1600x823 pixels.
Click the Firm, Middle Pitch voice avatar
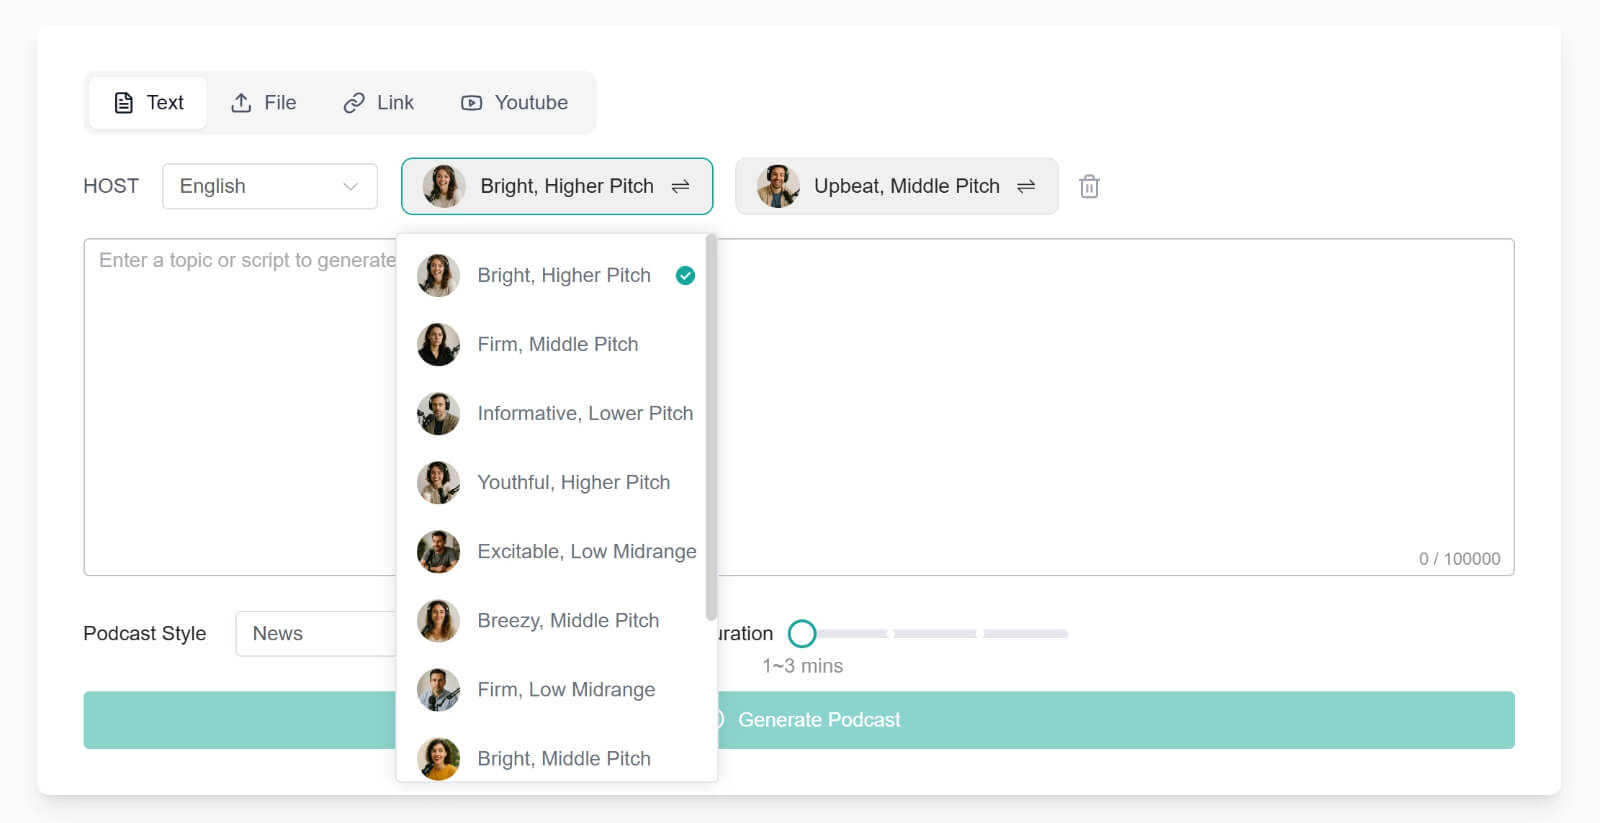(x=438, y=345)
